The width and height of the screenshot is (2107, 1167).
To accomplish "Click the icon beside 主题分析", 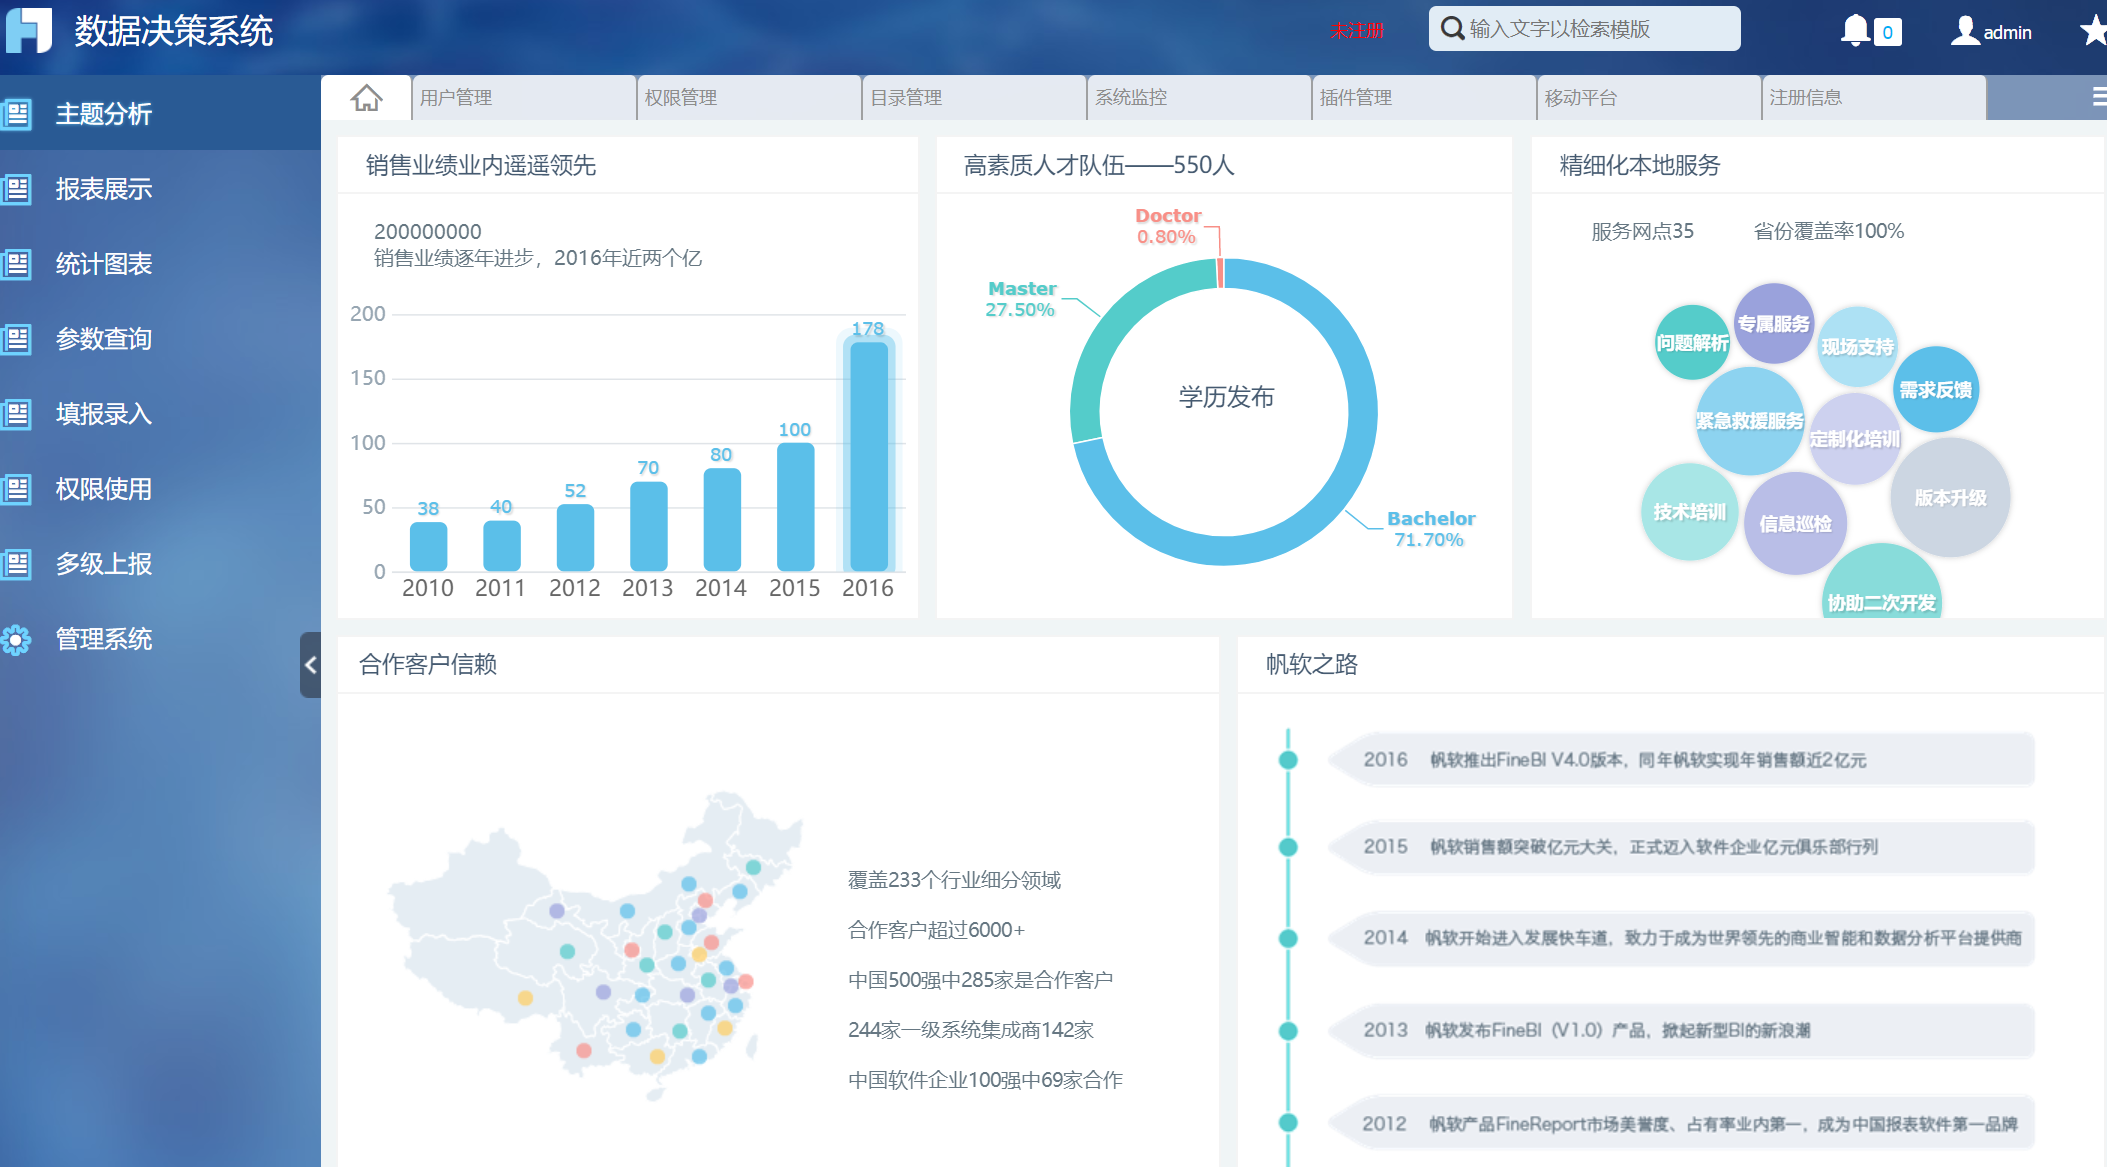I will pyautogui.click(x=17, y=114).
